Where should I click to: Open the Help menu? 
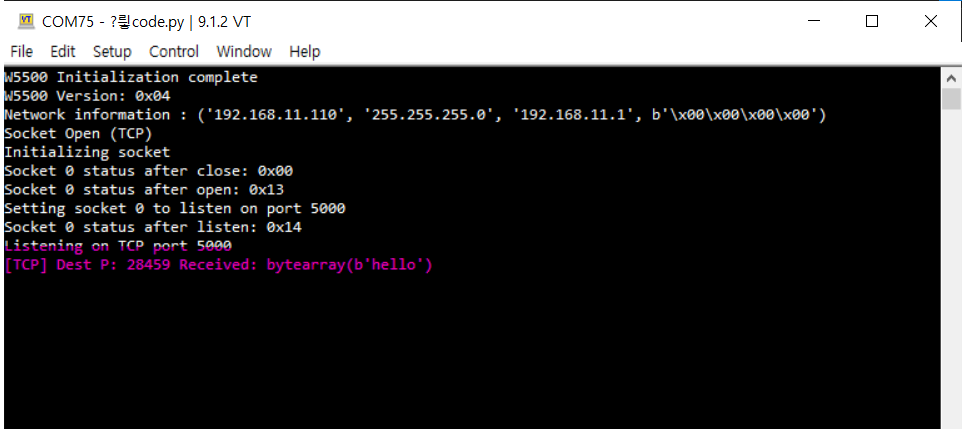tap(305, 52)
